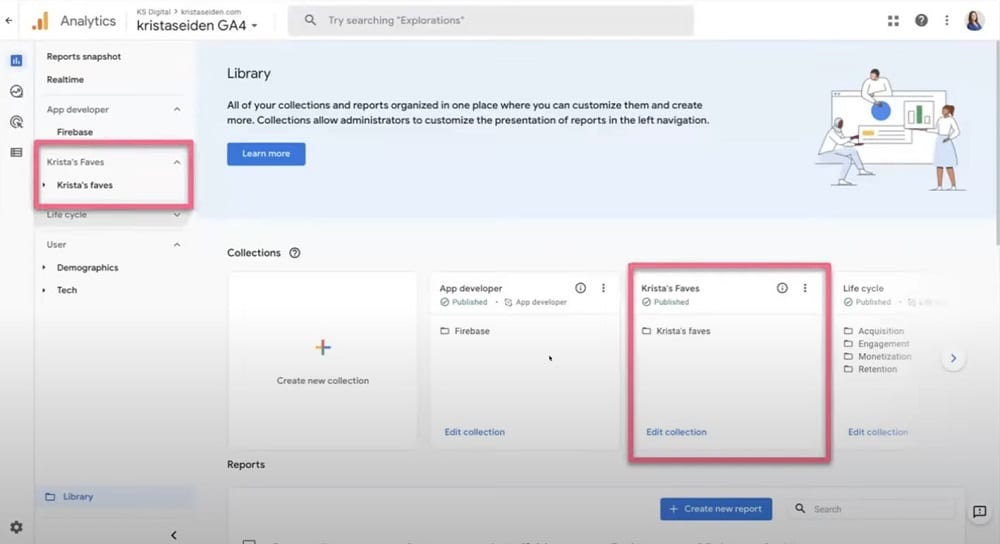Expand the Demographics tree item
The height and width of the screenshot is (544, 1000).
44,268
